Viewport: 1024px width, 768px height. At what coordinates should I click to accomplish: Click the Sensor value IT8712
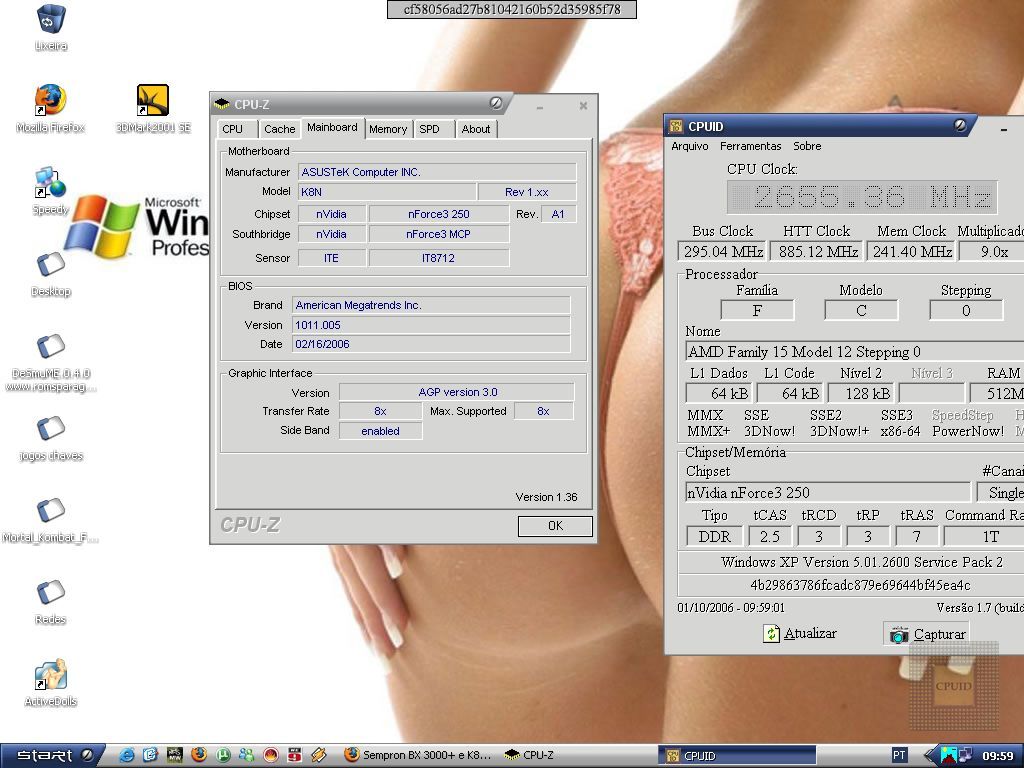[438, 258]
